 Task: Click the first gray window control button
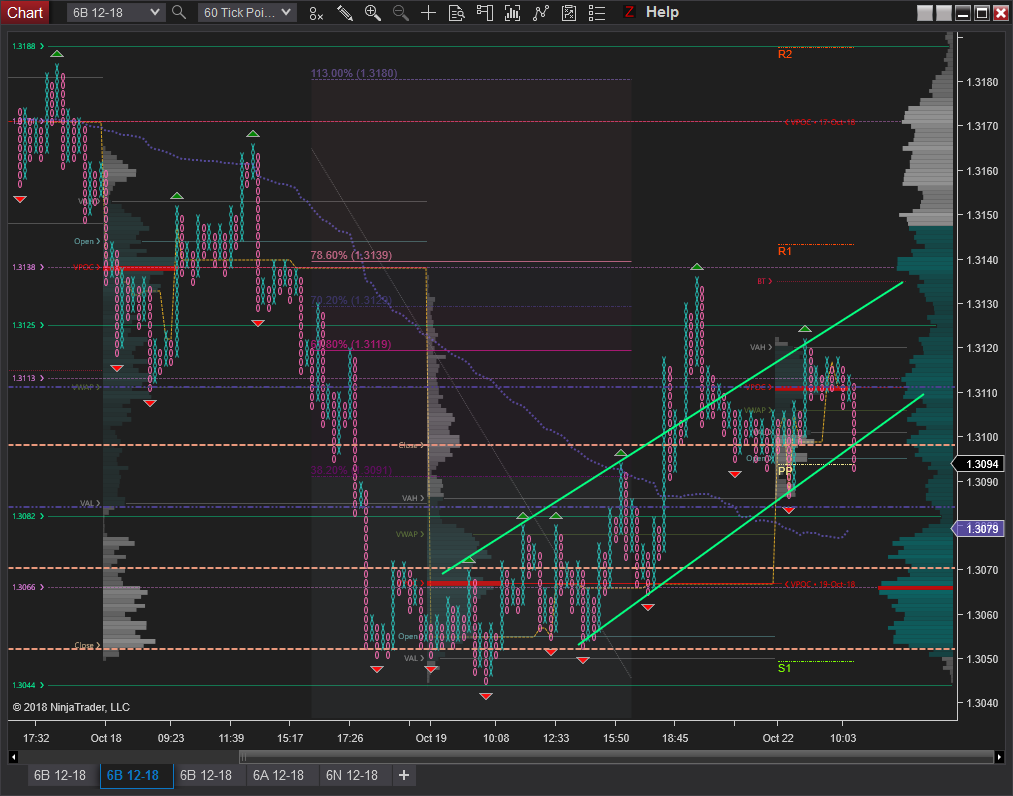[925, 12]
